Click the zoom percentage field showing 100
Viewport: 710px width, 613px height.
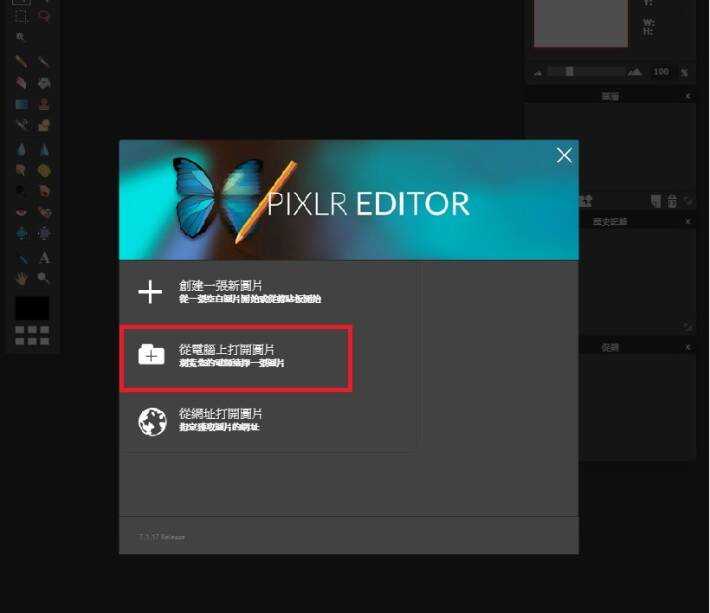point(661,72)
